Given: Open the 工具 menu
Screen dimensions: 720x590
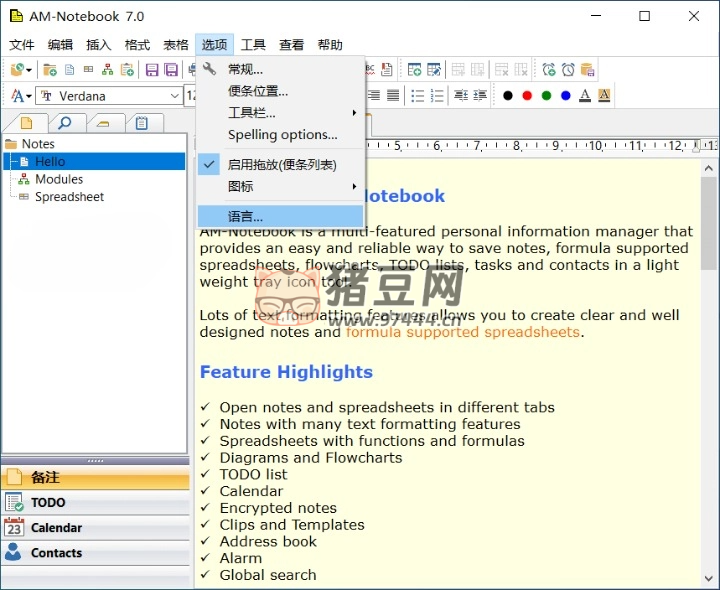Looking at the screenshot, I should point(253,45).
